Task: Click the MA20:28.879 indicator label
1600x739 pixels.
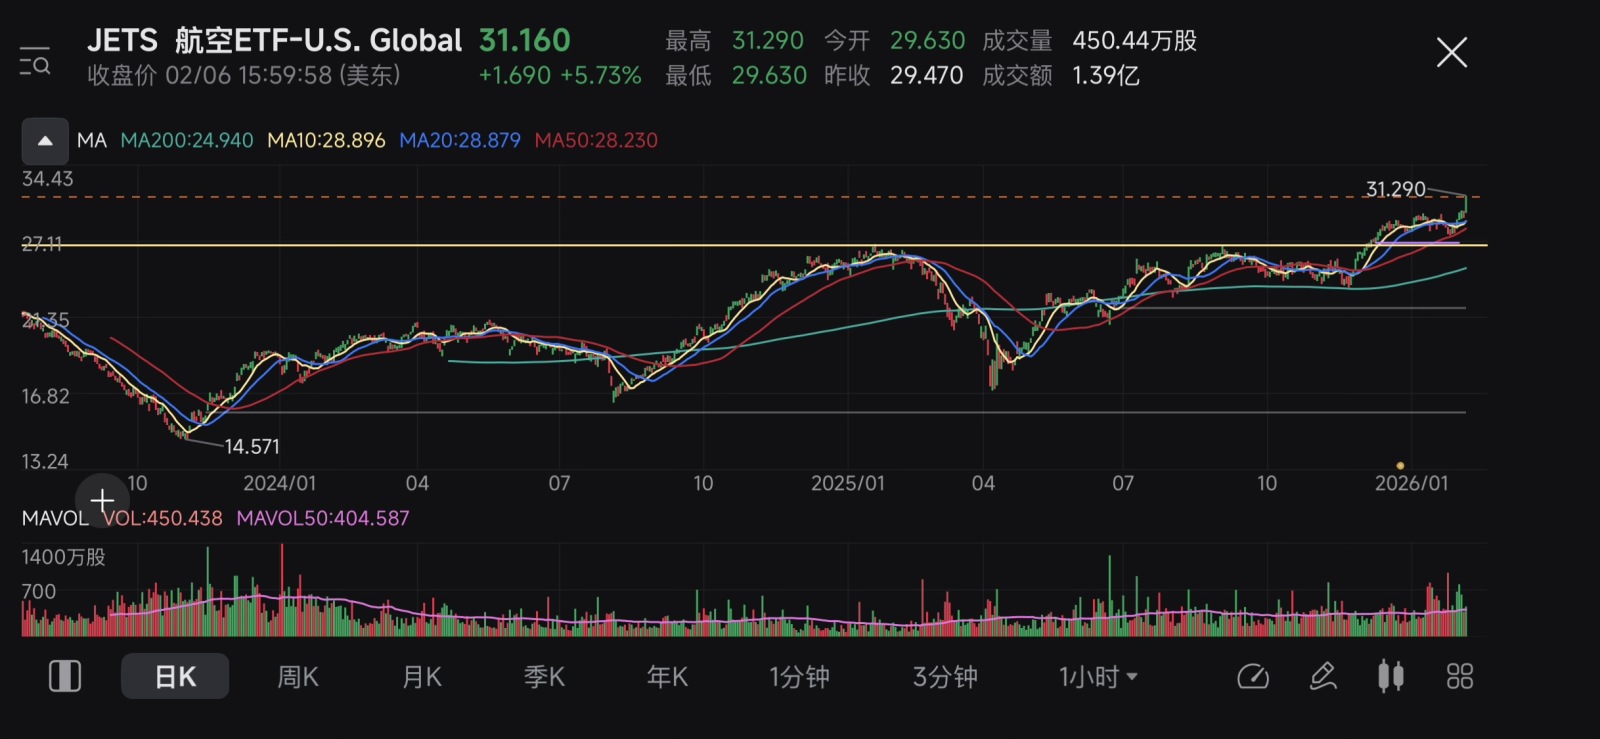Action: coord(460,141)
